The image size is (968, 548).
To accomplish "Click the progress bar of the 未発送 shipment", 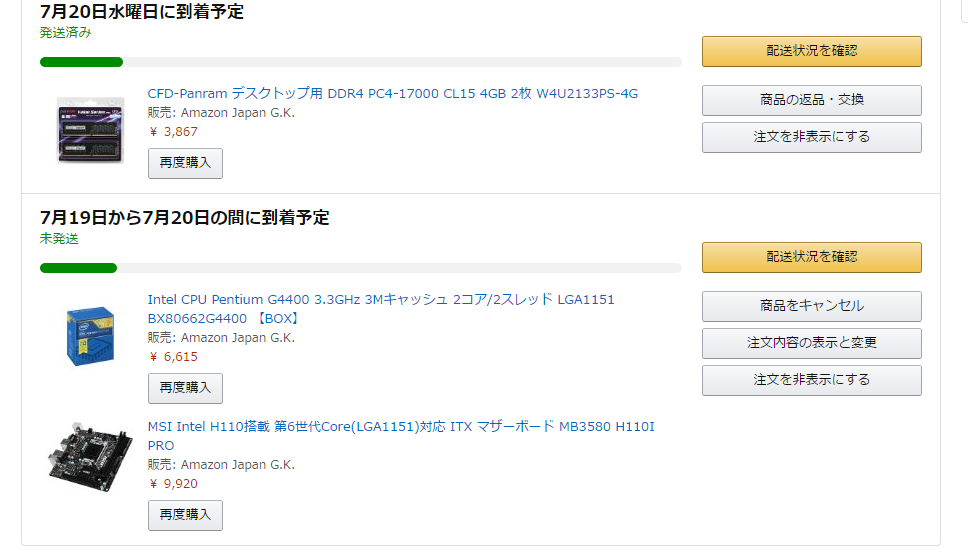I will (x=360, y=268).
